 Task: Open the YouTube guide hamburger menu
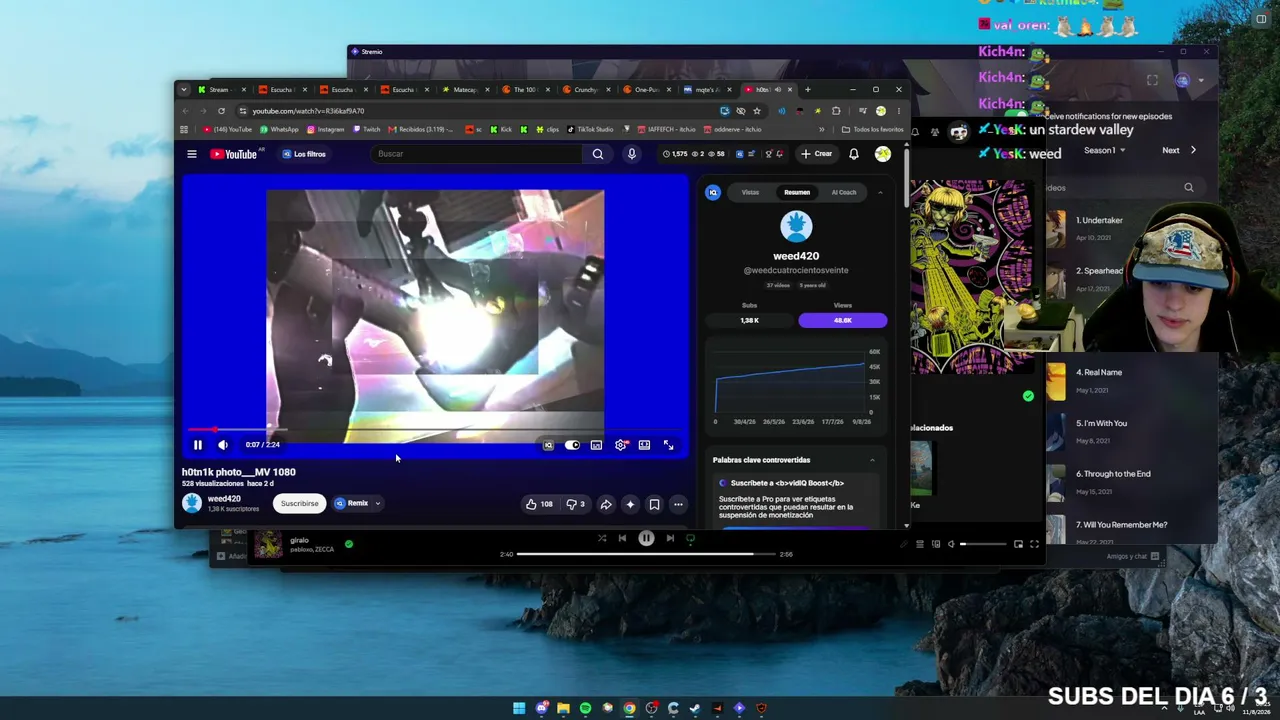point(192,154)
